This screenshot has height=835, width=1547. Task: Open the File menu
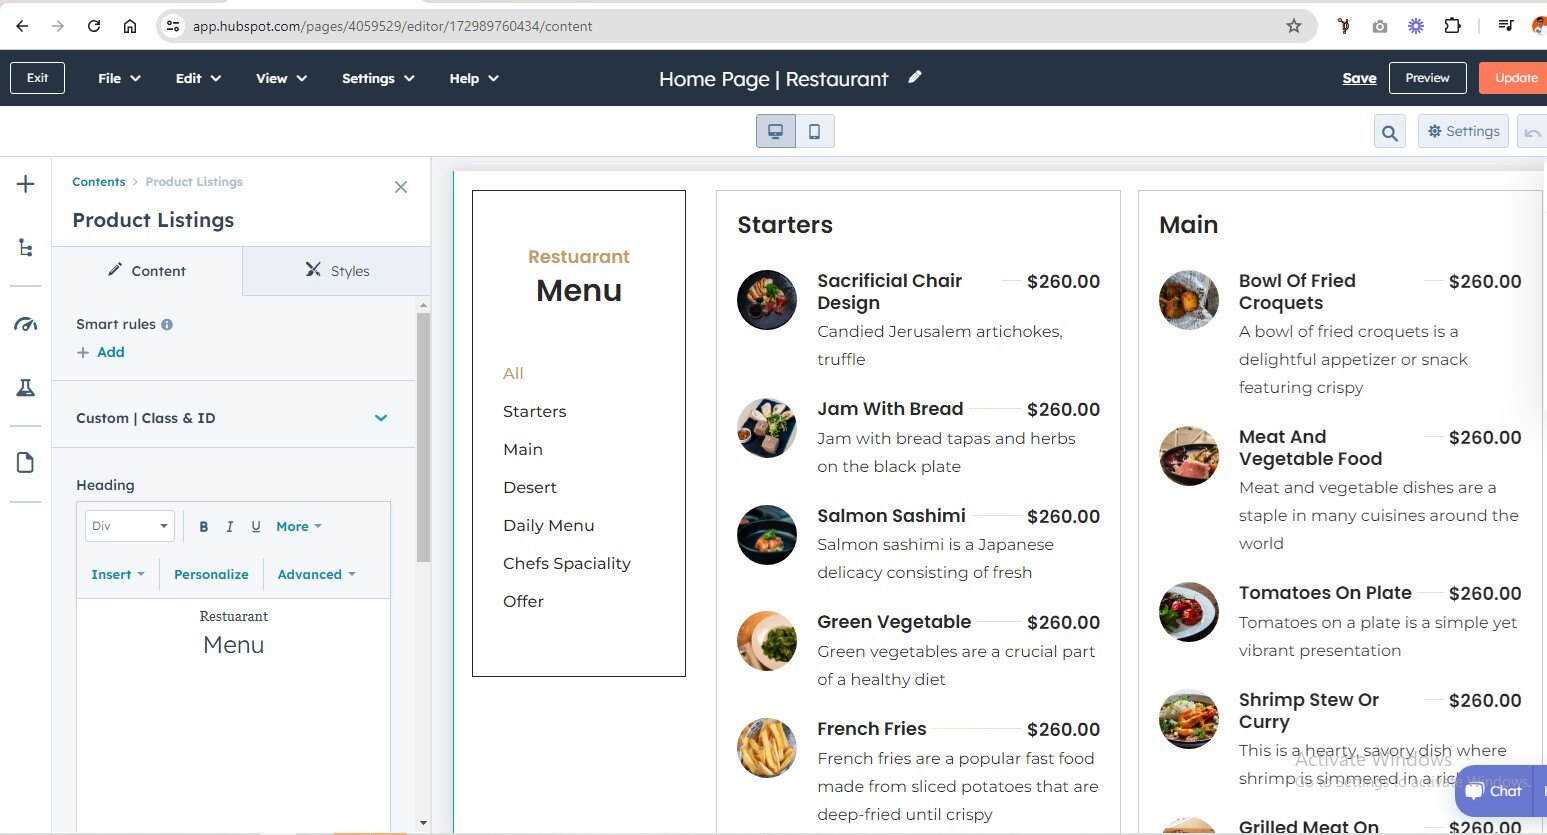coord(119,78)
